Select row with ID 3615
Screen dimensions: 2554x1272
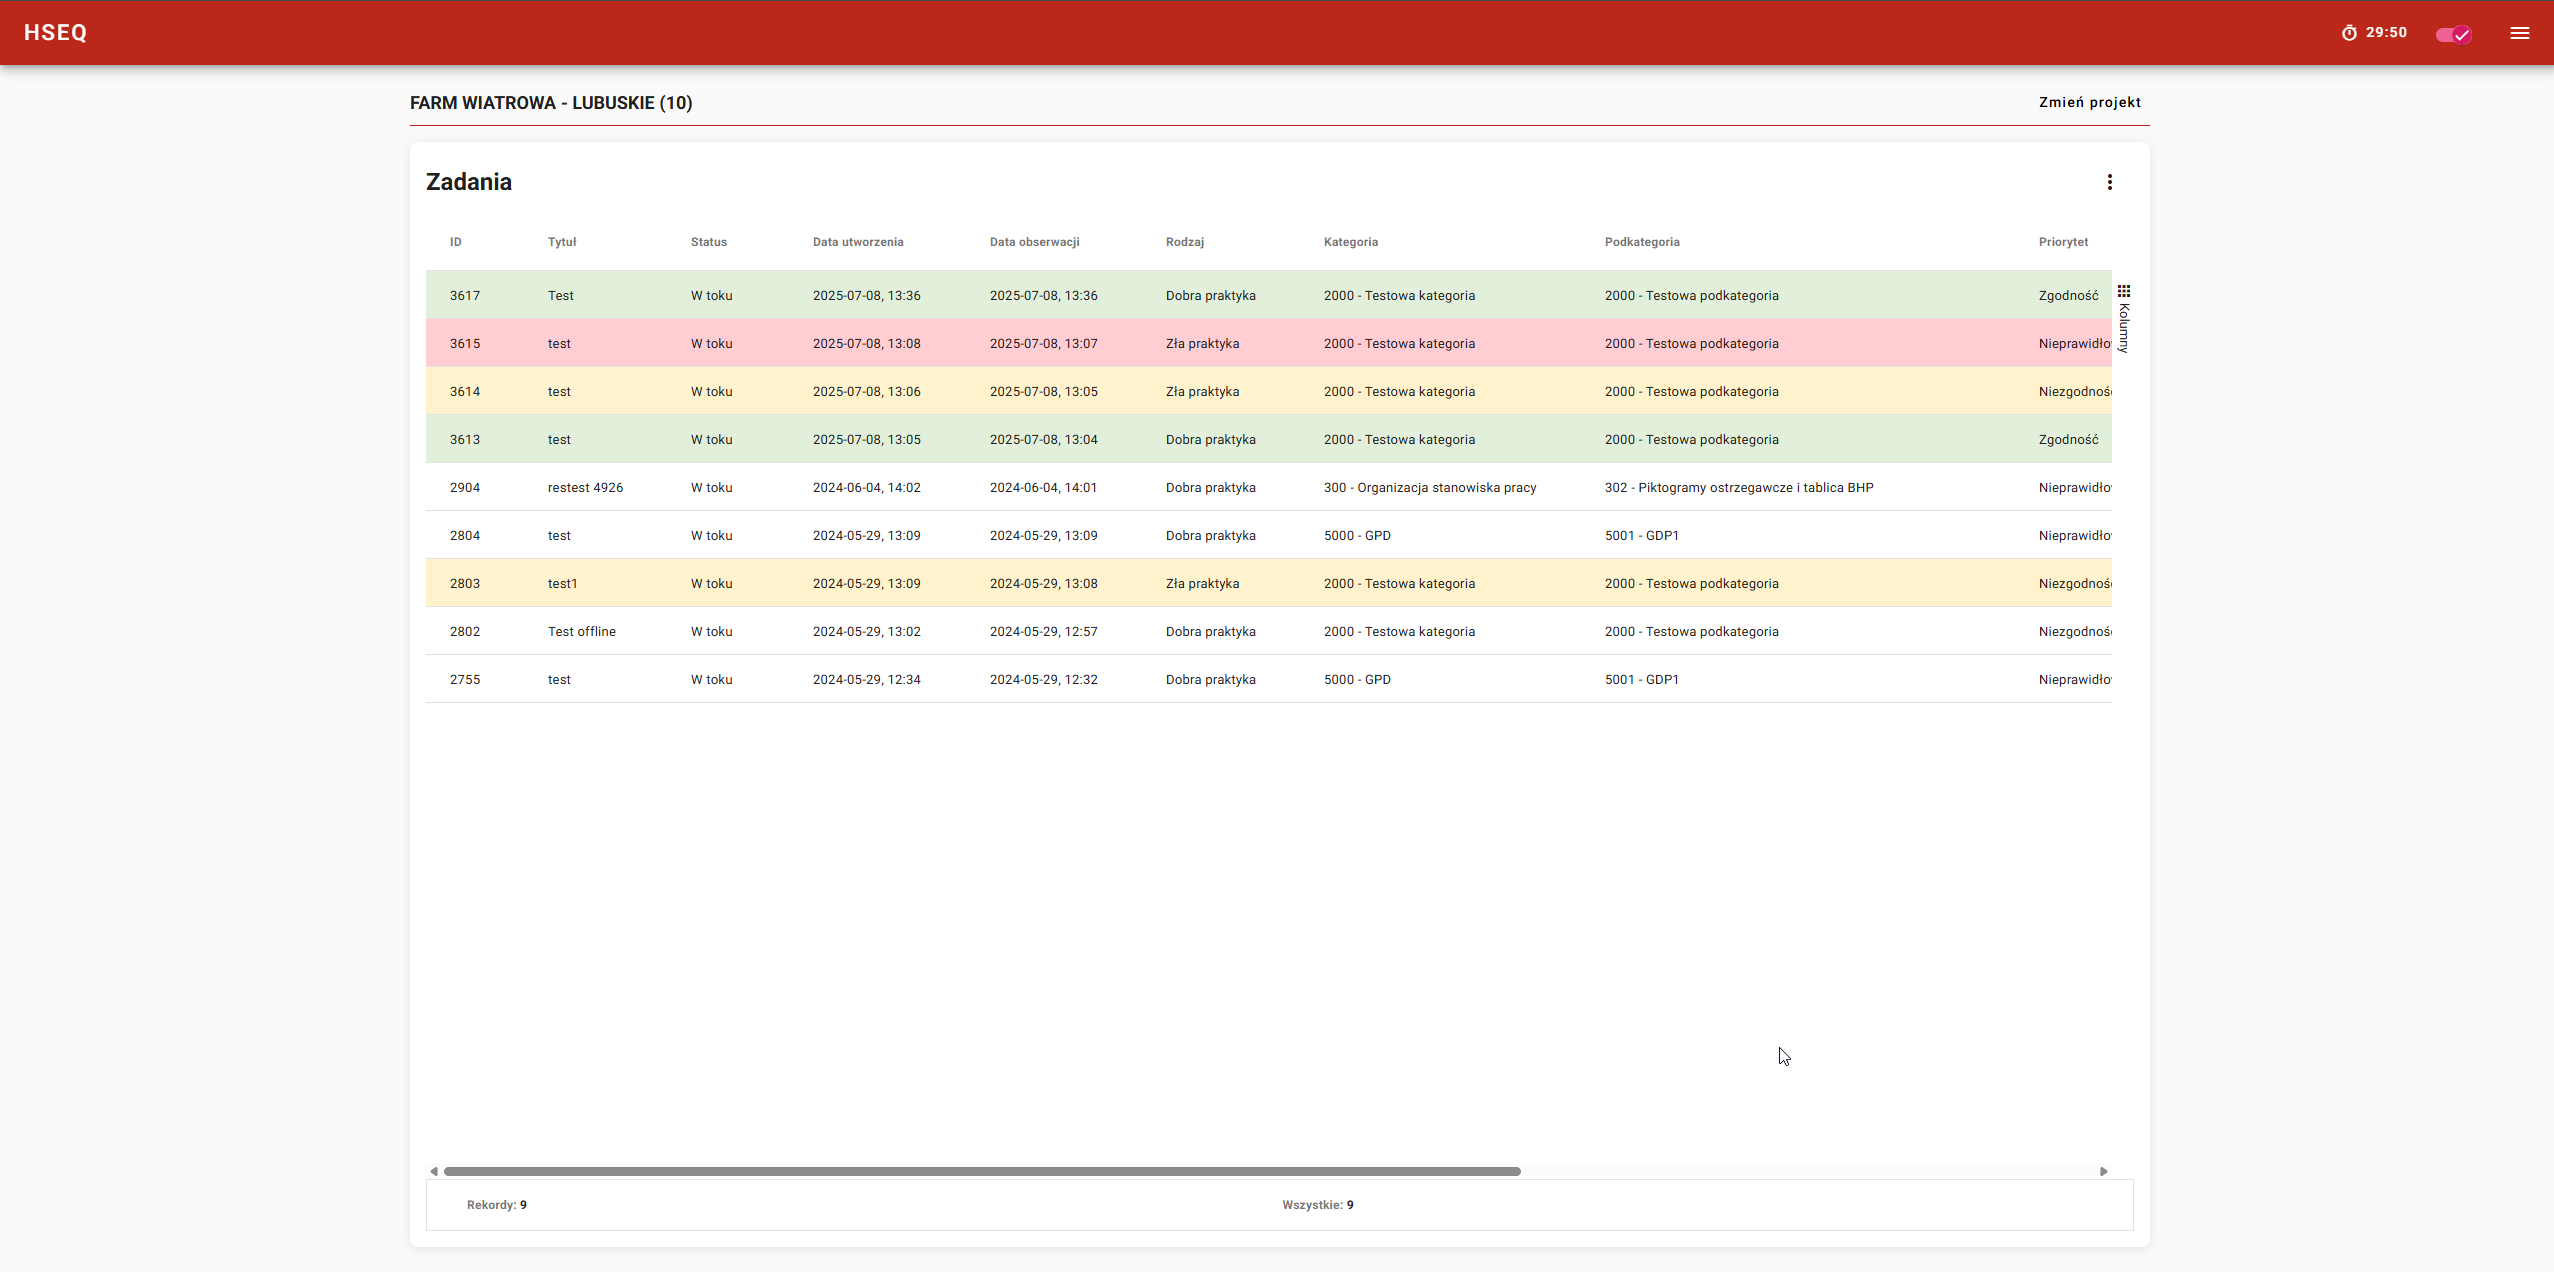(465, 344)
